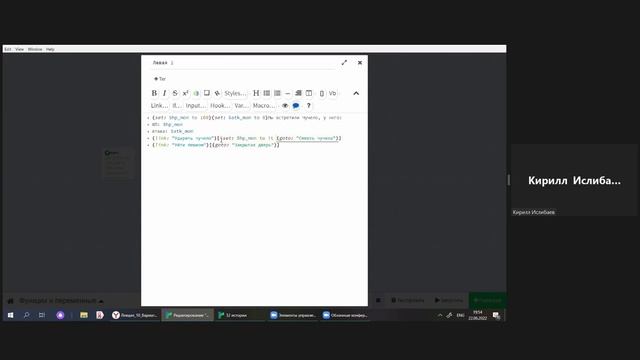Open the View menu
The image size is (640, 360).
(19, 49)
